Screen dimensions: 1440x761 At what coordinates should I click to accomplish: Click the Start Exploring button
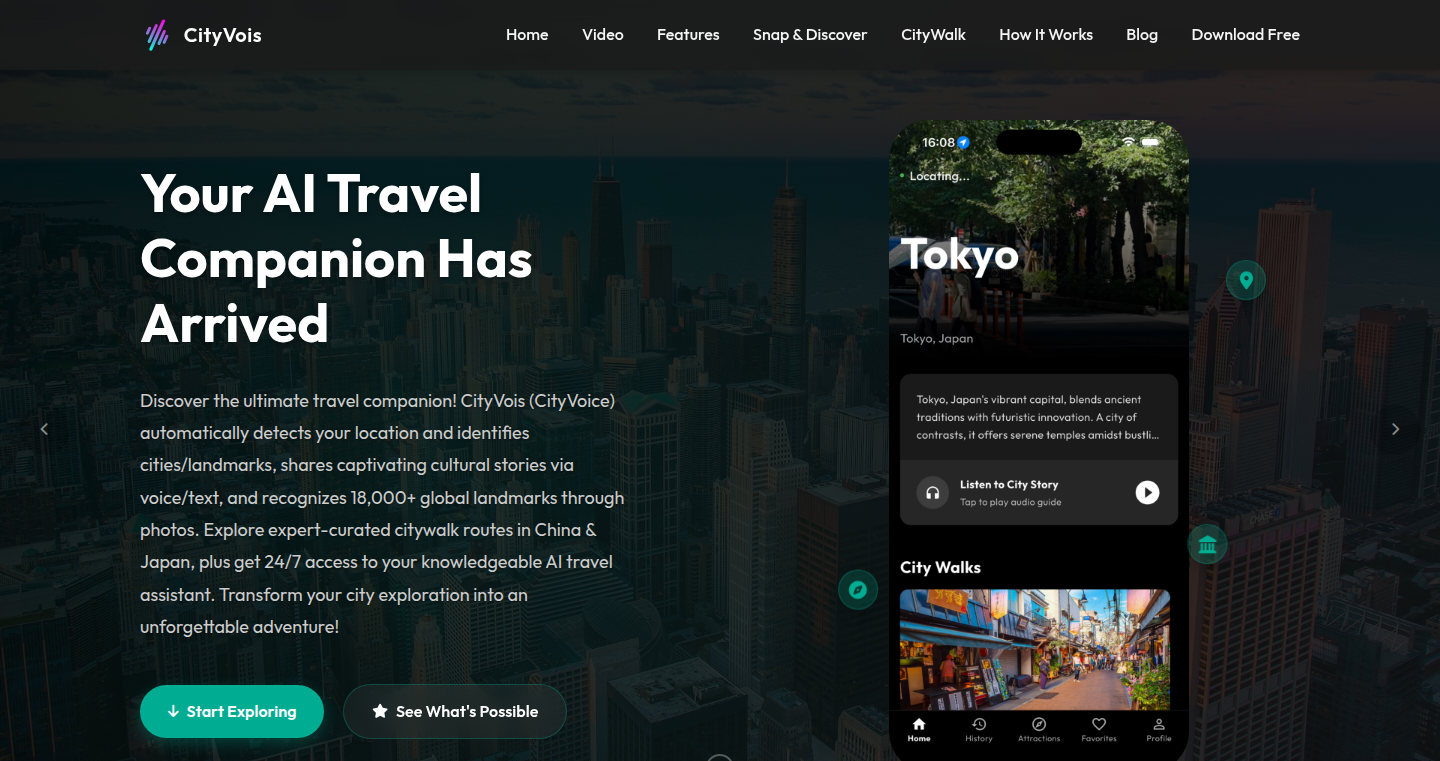pyautogui.click(x=232, y=711)
